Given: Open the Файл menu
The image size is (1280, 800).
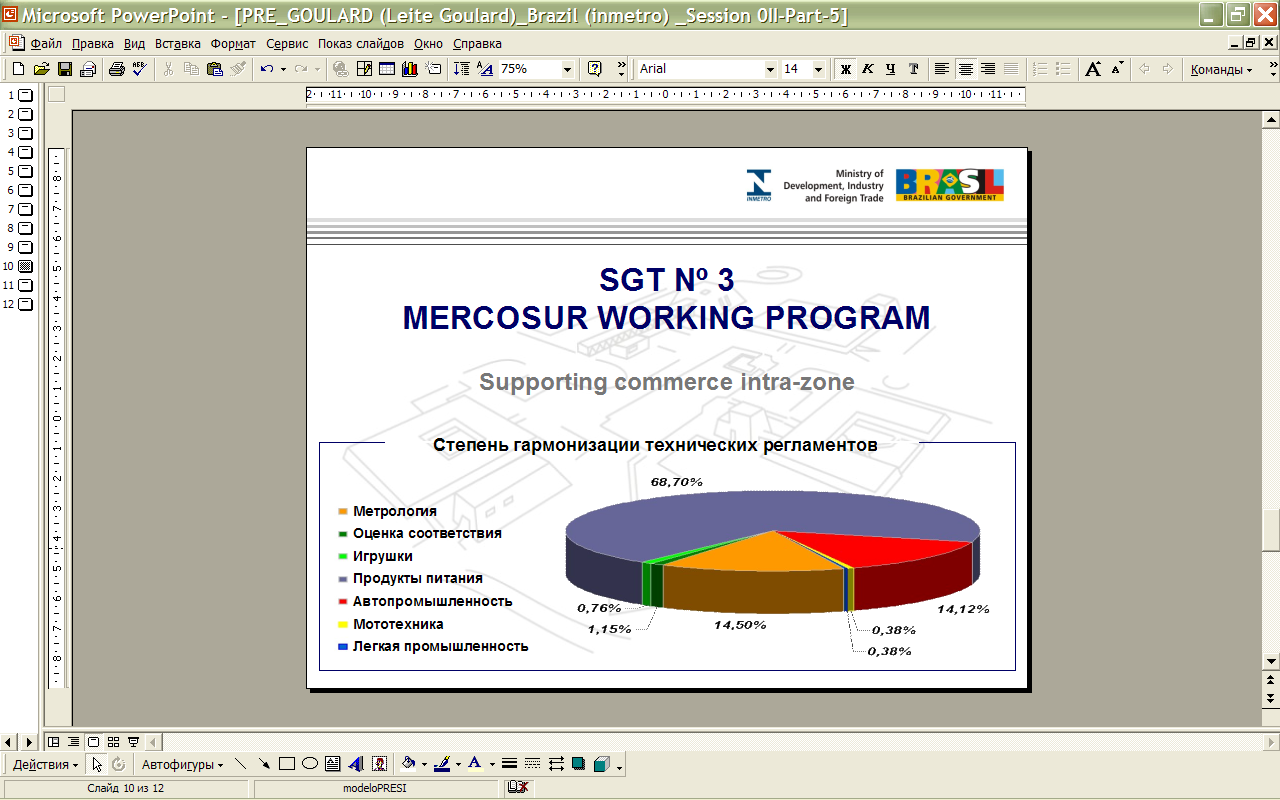Looking at the screenshot, I should click(x=46, y=44).
